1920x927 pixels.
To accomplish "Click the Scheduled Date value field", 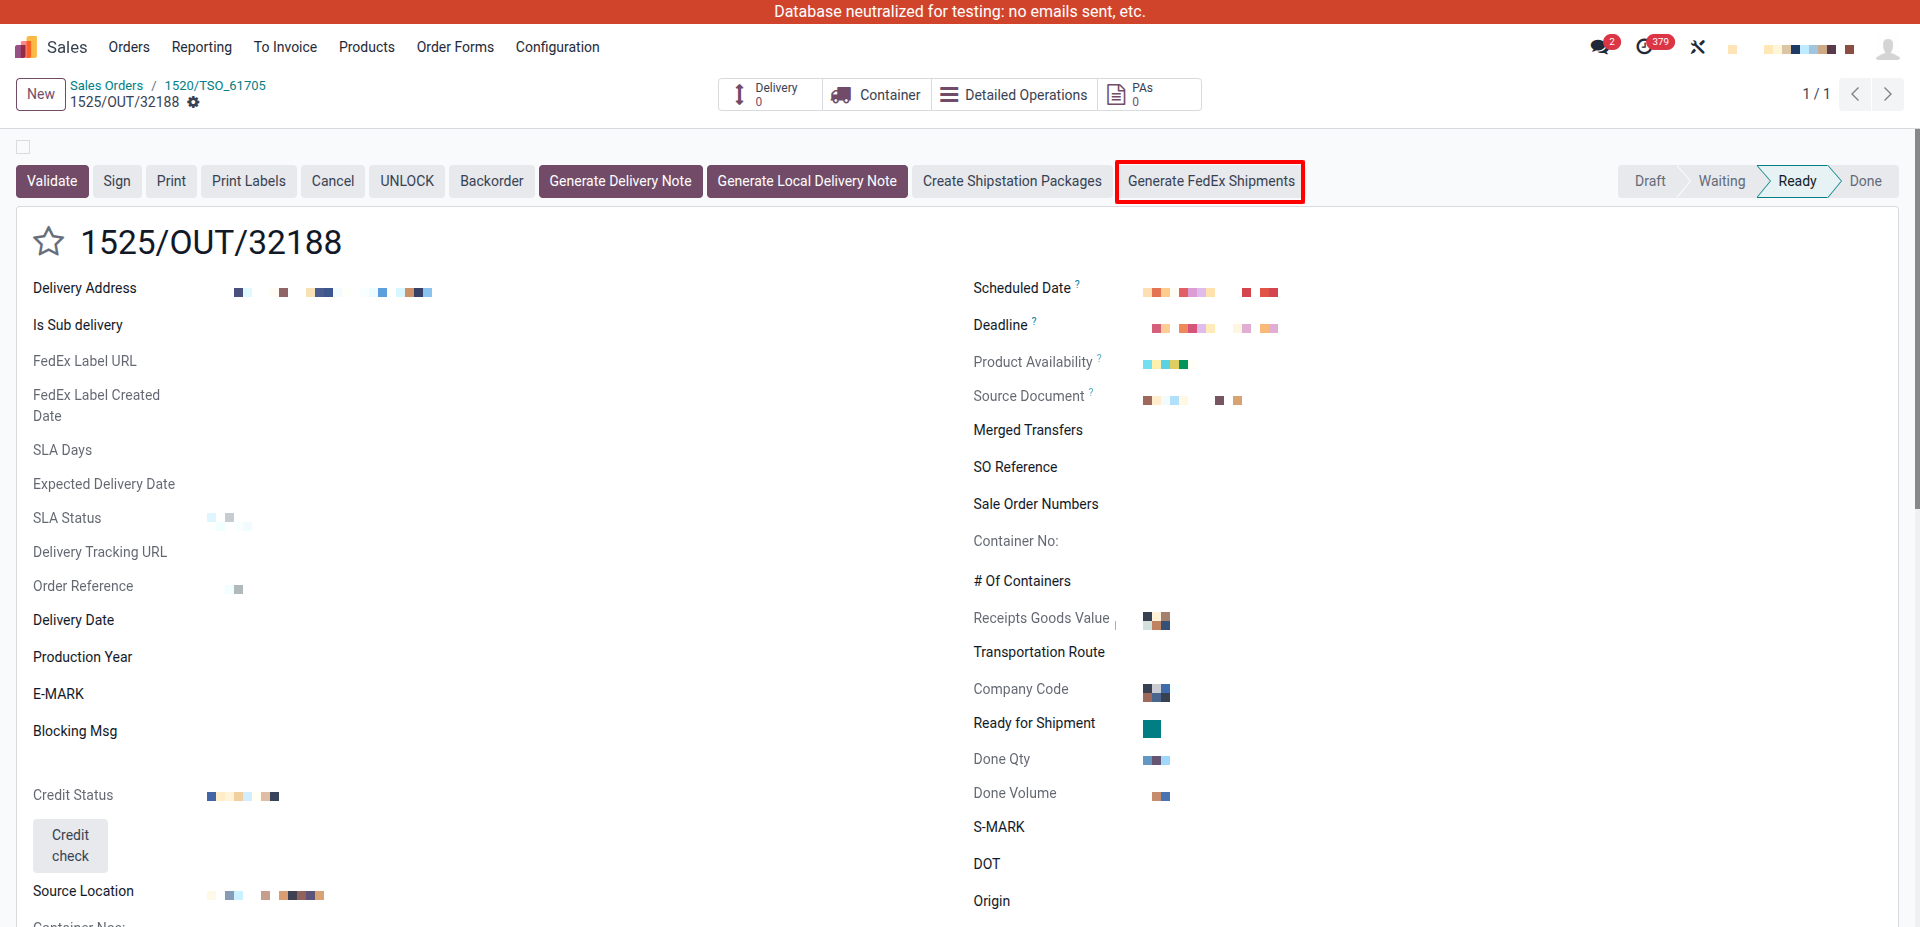I will point(1210,292).
